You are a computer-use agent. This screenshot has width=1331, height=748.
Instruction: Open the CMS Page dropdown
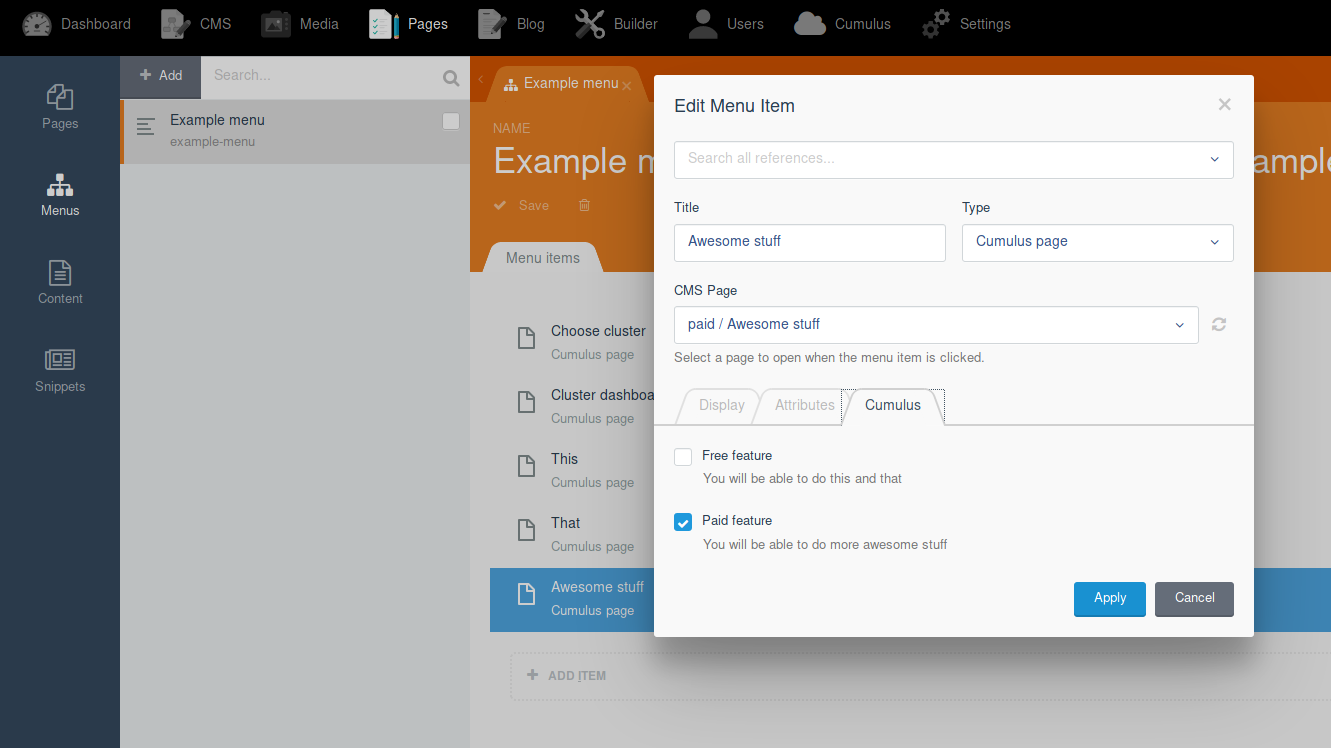pyautogui.click(x=936, y=324)
